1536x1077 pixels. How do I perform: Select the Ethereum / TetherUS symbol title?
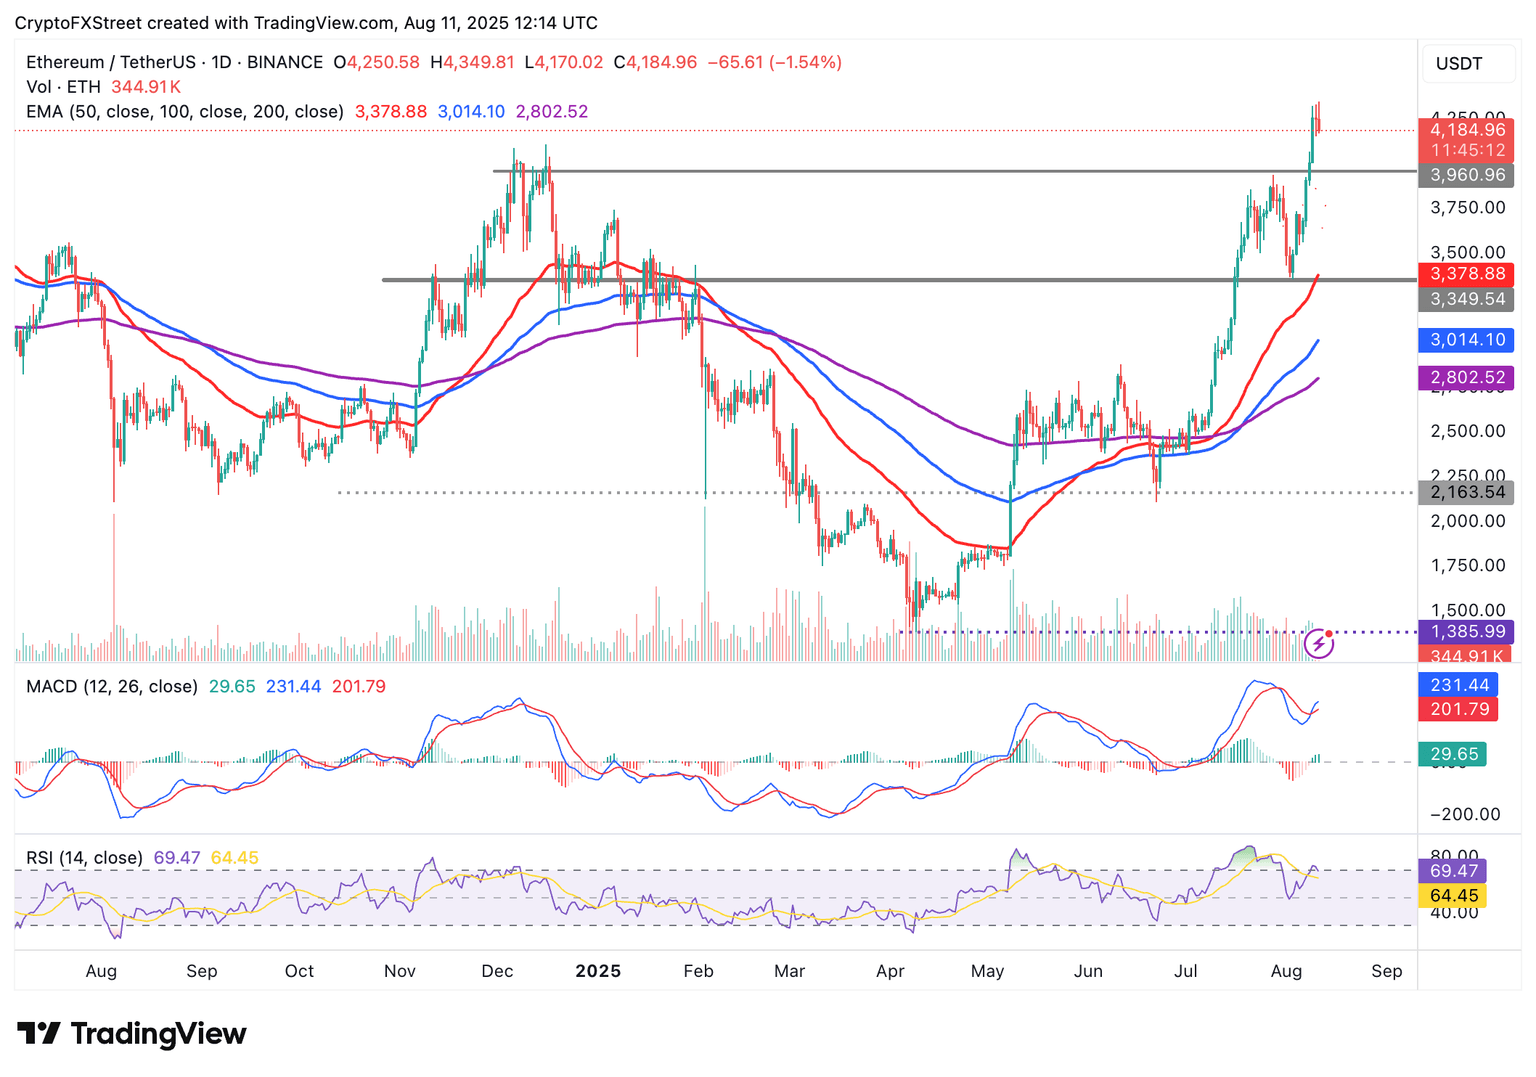pyautogui.click(x=110, y=62)
